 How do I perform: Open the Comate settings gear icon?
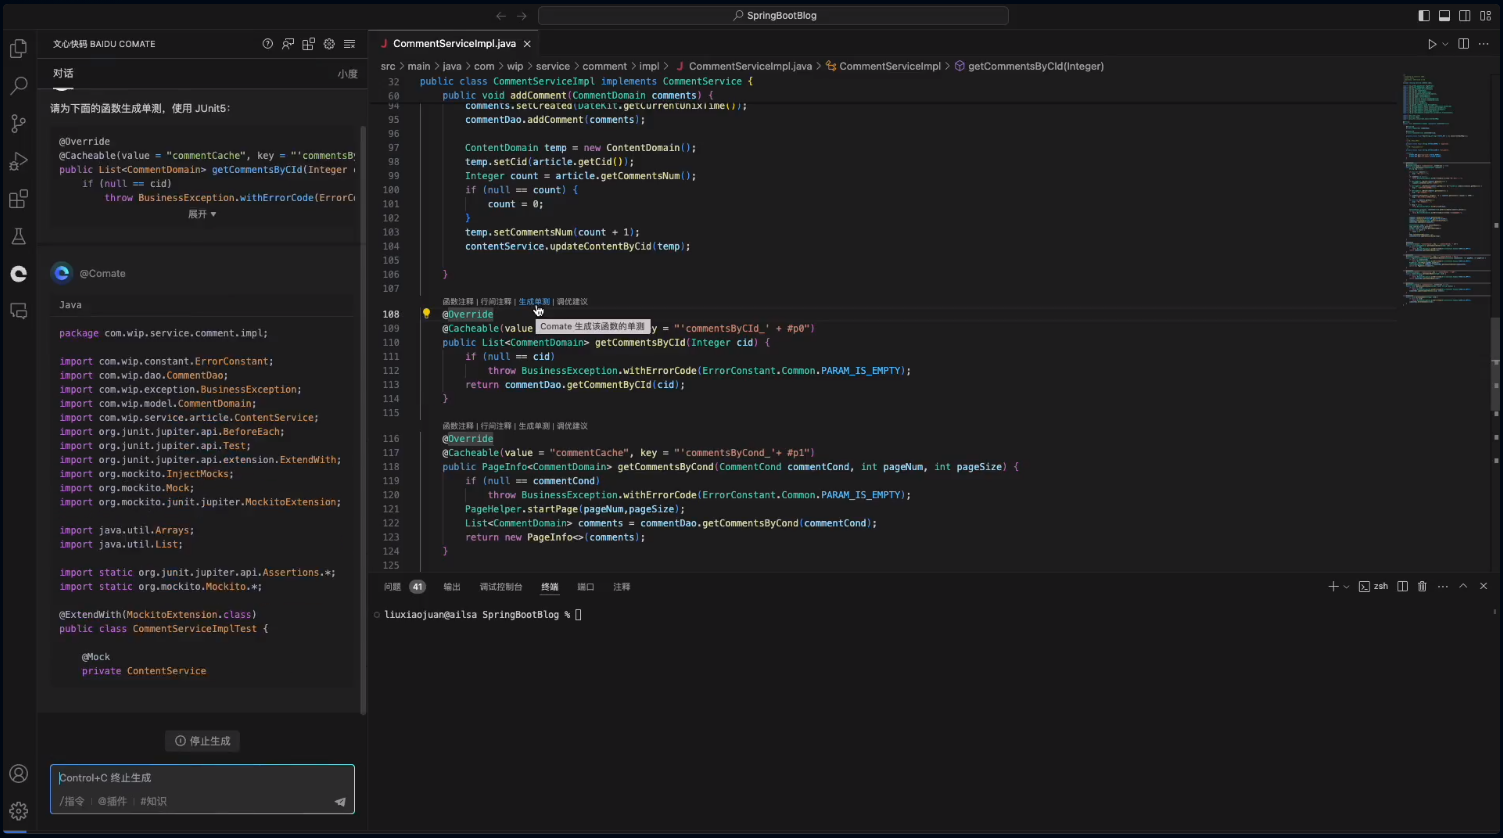point(329,44)
